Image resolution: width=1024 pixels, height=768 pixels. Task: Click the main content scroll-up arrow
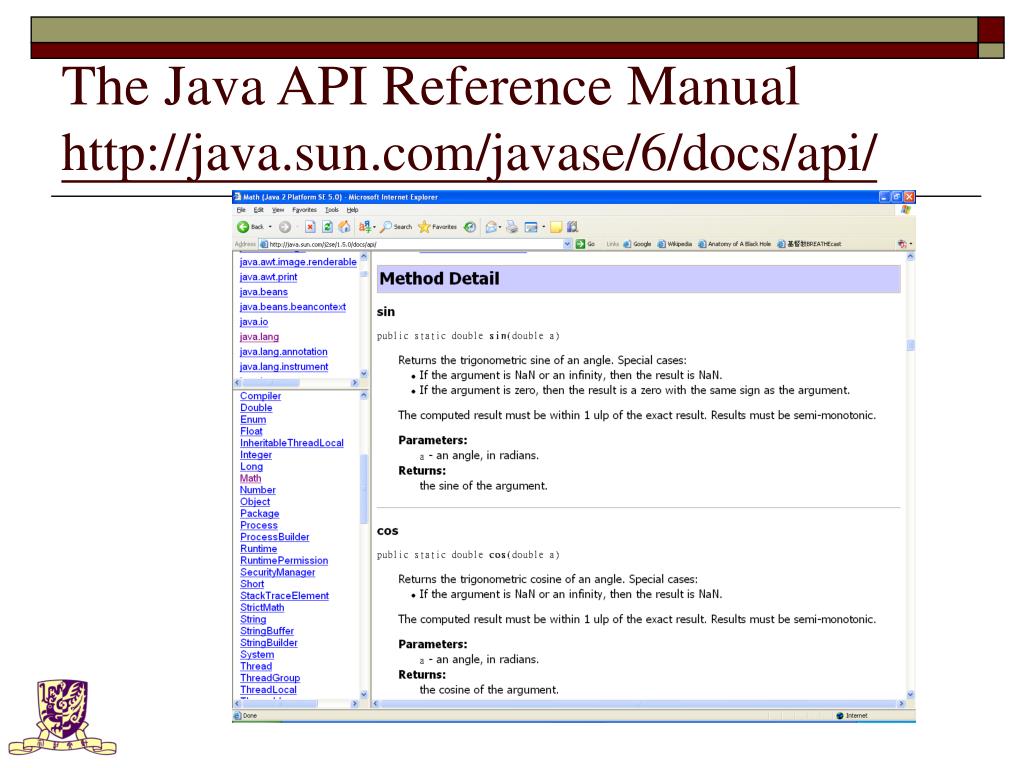pyautogui.click(x=910, y=258)
